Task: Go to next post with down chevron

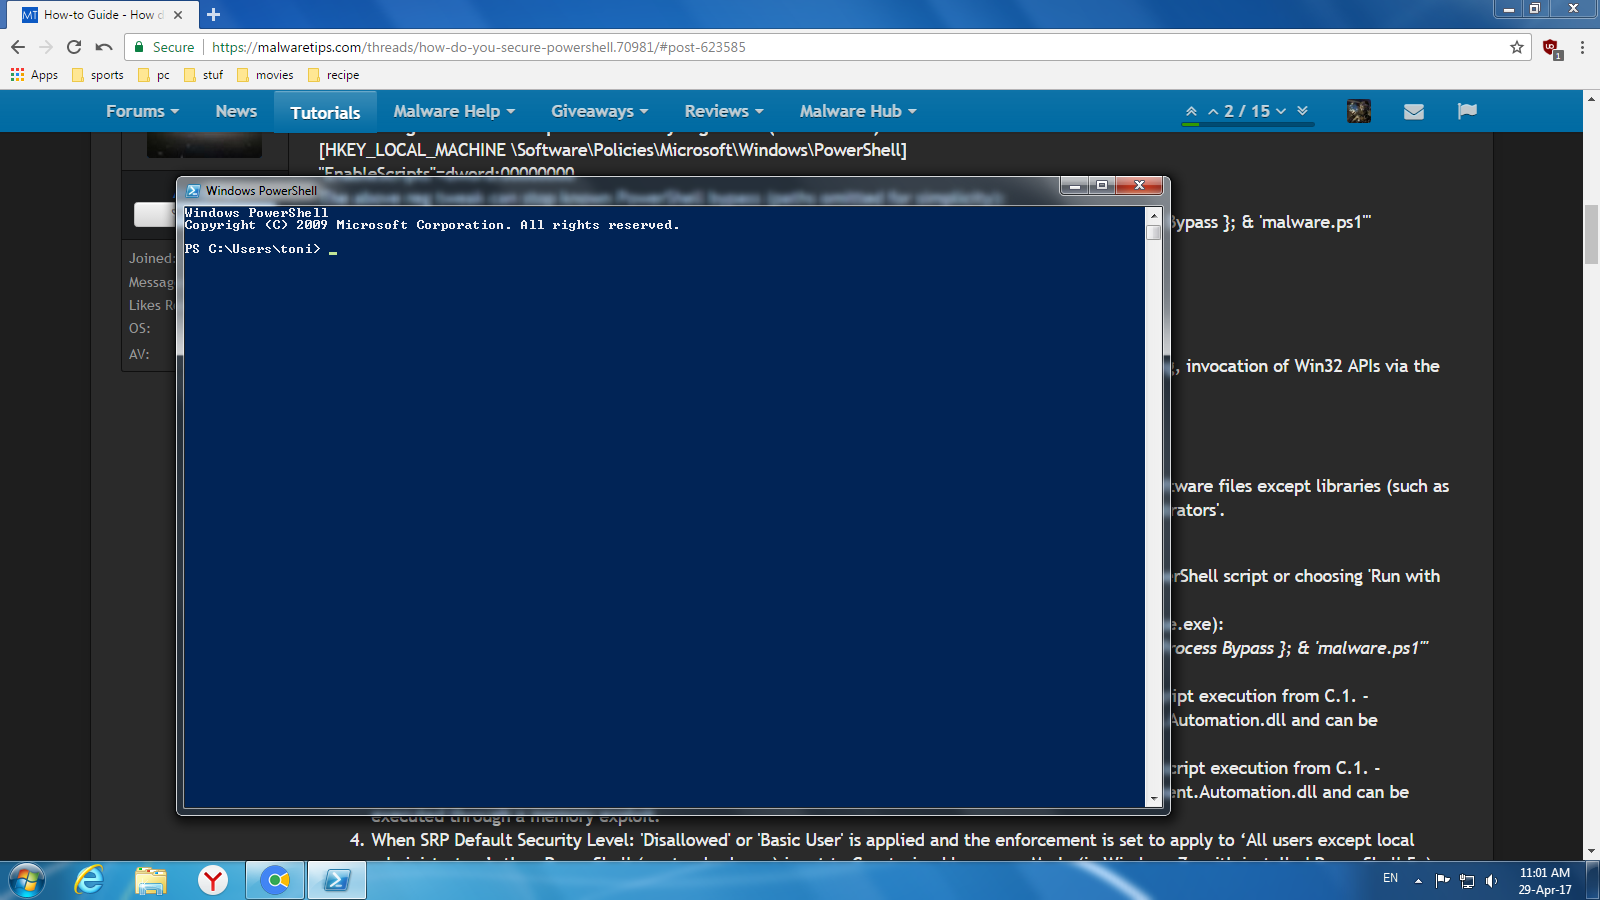Action: 1281,111
